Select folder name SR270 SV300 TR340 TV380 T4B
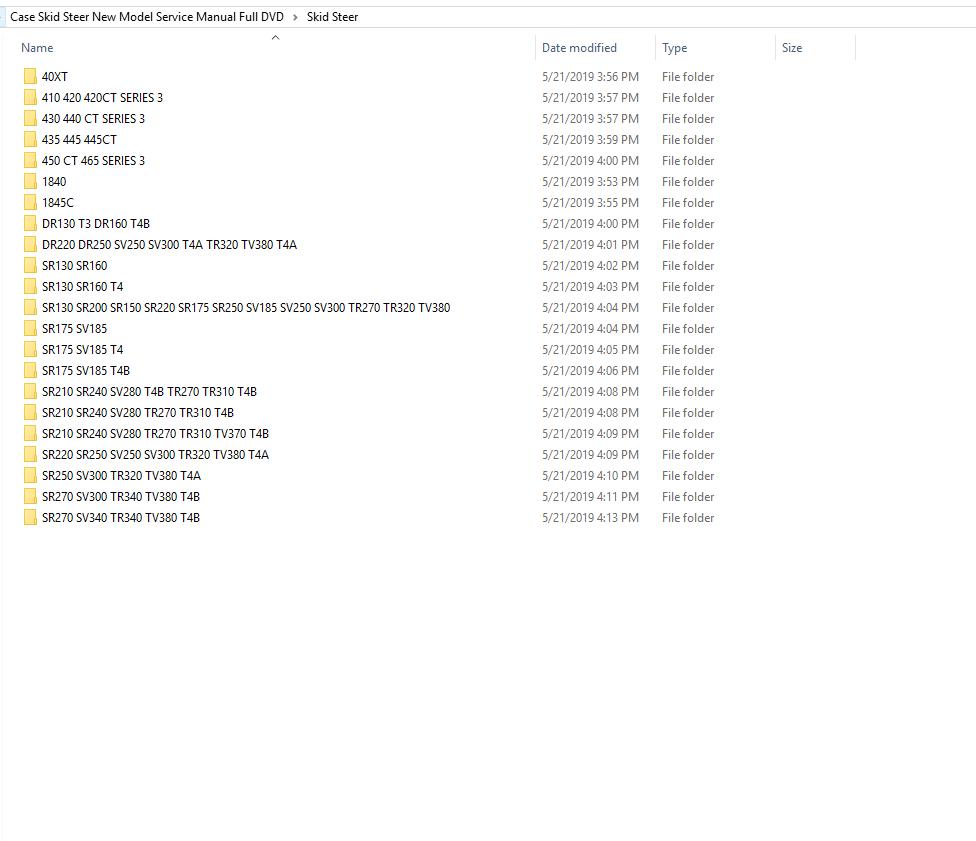 click(x=121, y=497)
